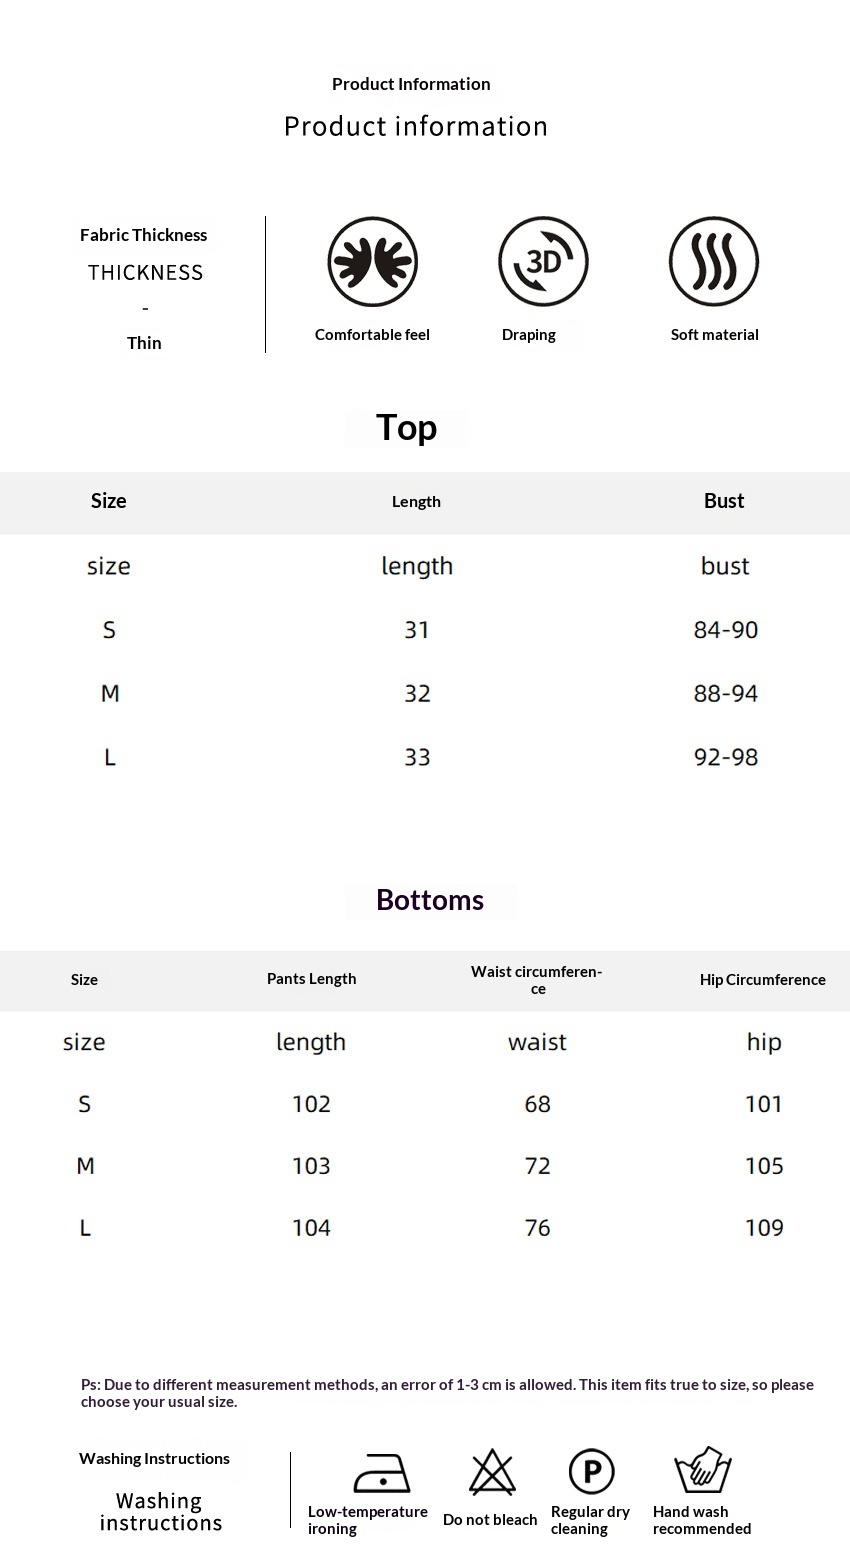
Task: Click the 84-90 bust value for S
Action: pos(726,630)
